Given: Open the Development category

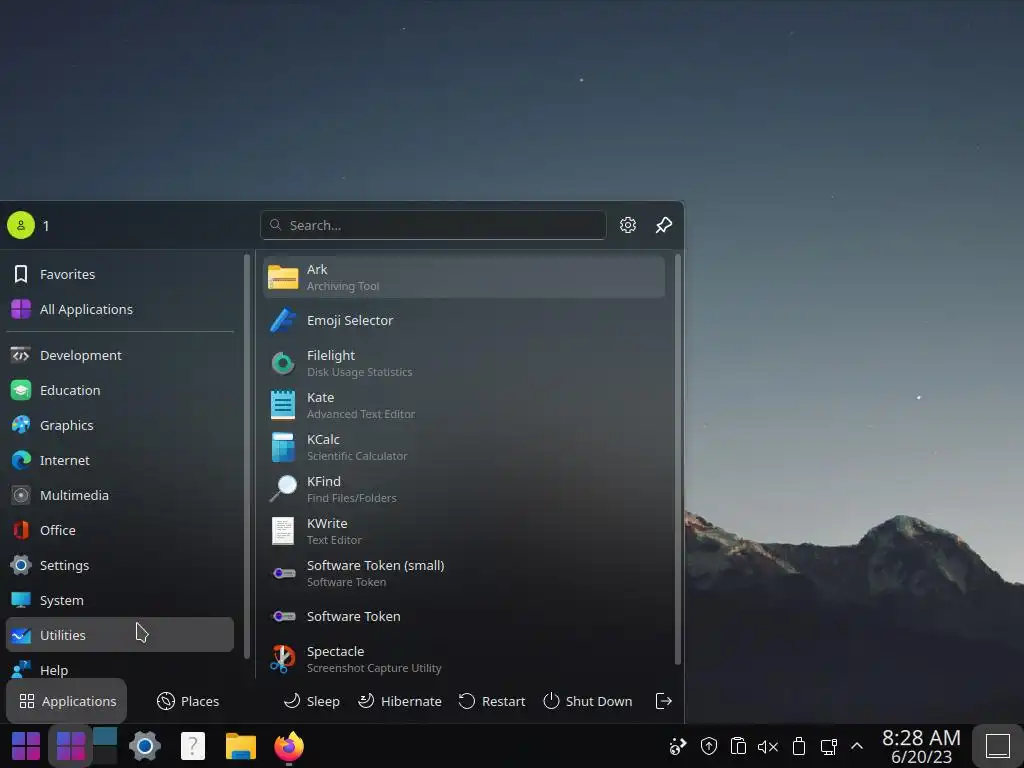Looking at the screenshot, I should coord(120,355).
